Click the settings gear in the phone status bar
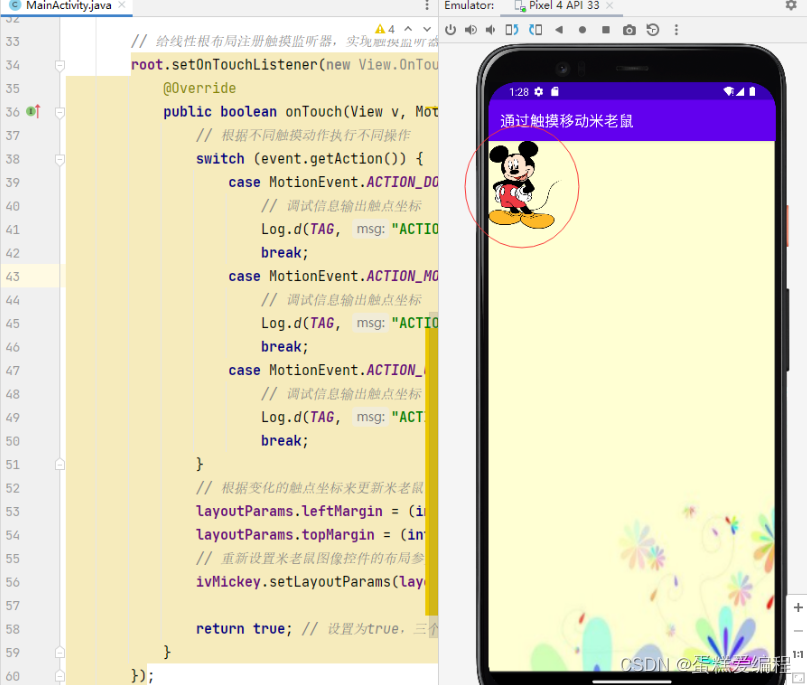 point(538,92)
